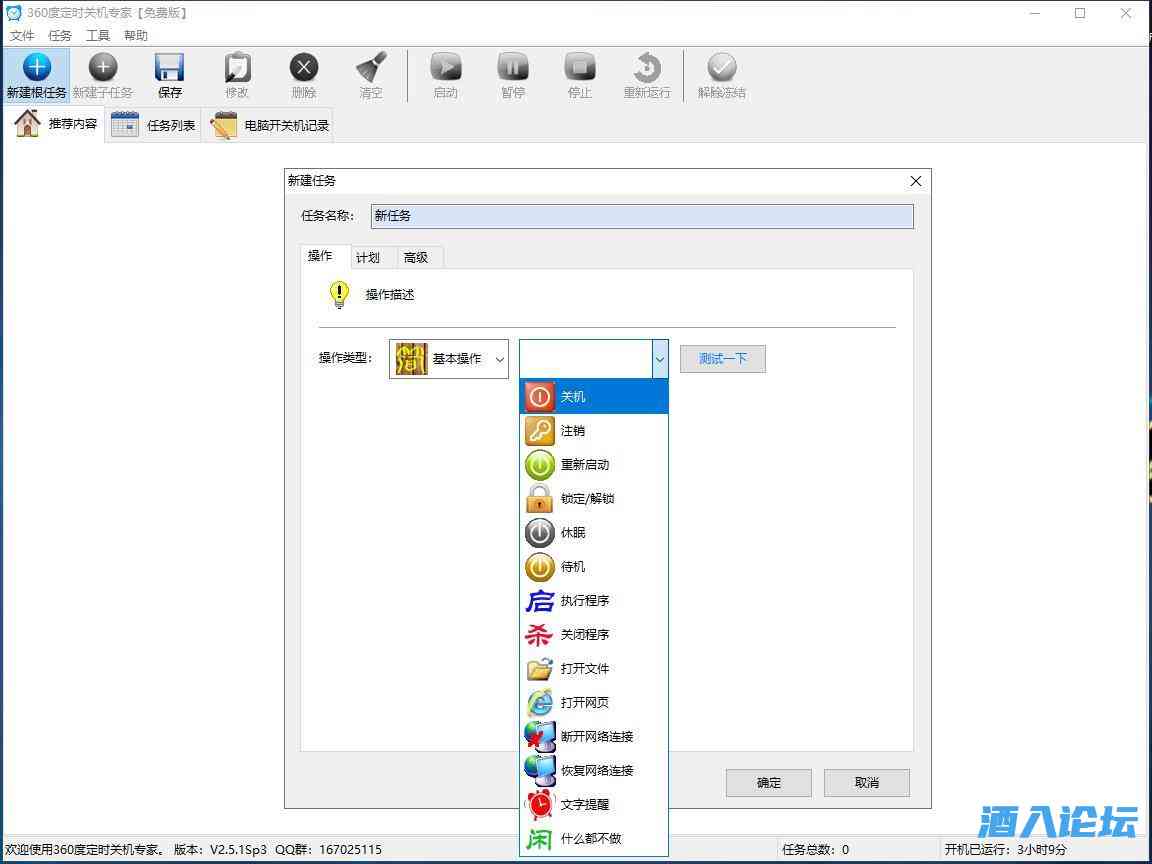Viewport: 1152px width, 864px height.
Task: Select the 关机 shutdown option
Action: (x=594, y=397)
